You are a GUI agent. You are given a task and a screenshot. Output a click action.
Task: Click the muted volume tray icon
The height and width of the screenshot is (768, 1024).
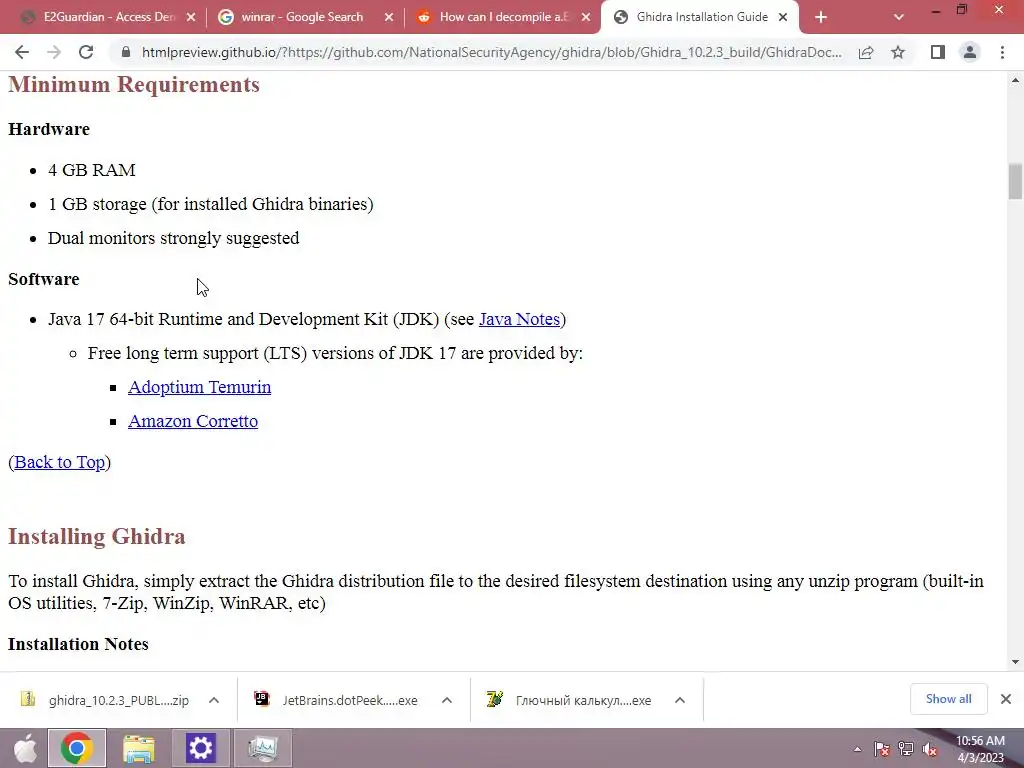930,749
